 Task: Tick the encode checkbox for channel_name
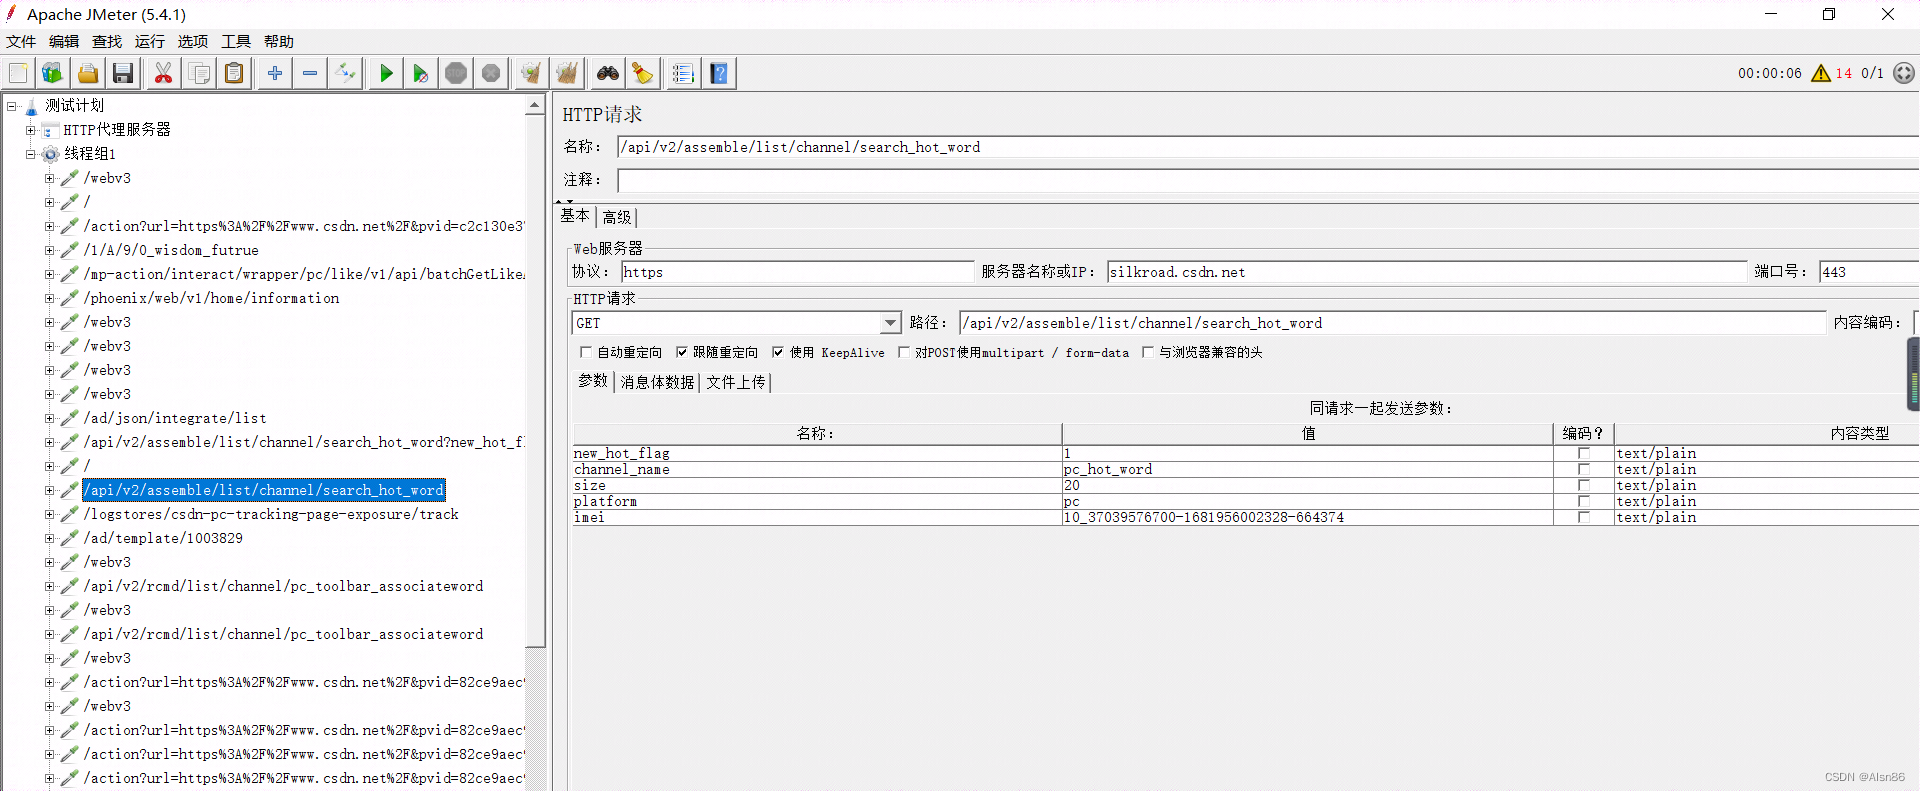coord(1584,469)
